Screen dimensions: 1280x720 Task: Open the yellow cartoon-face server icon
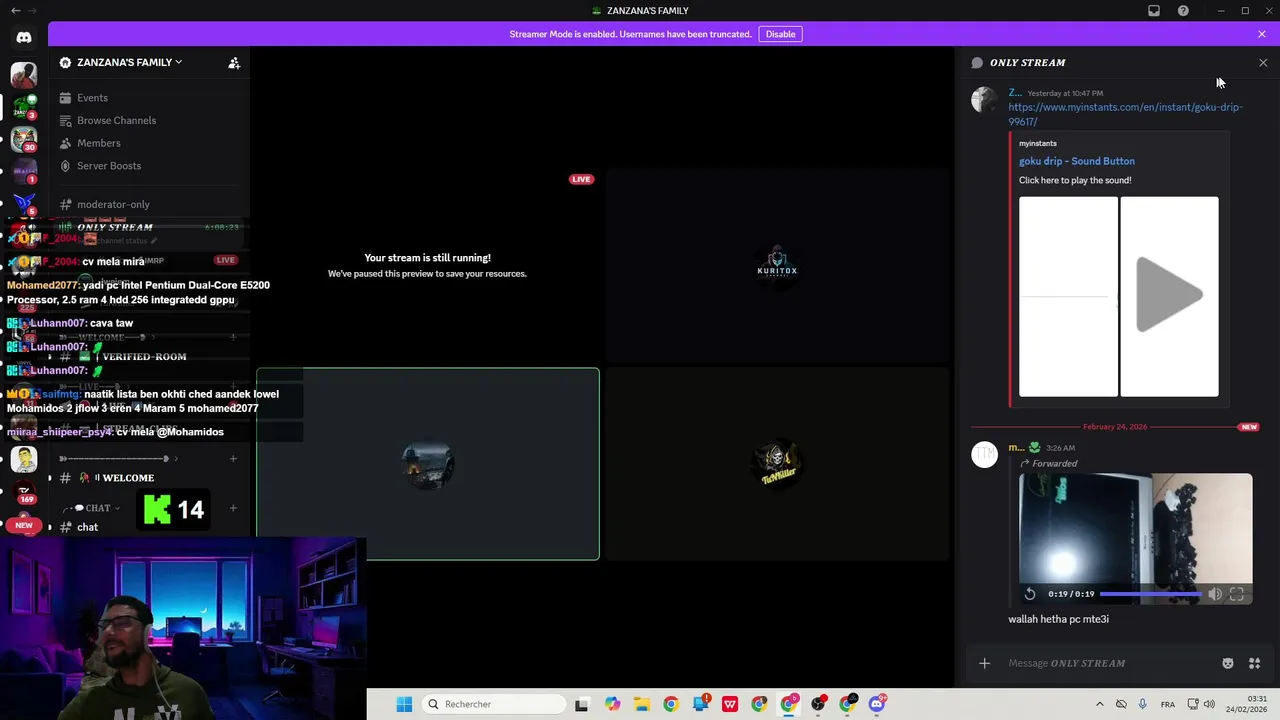(x=24, y=459)
